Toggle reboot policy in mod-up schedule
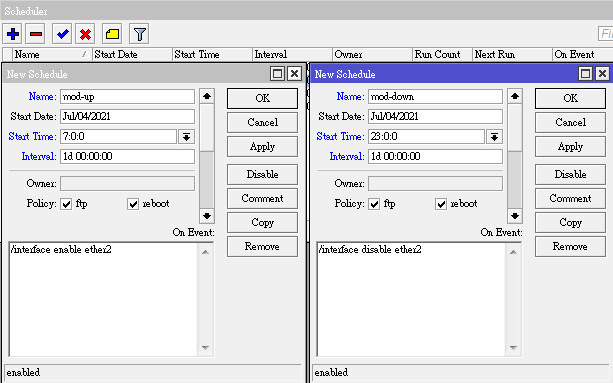The width and height of the screenshot is (613, 383). click(x=133, y=204)
